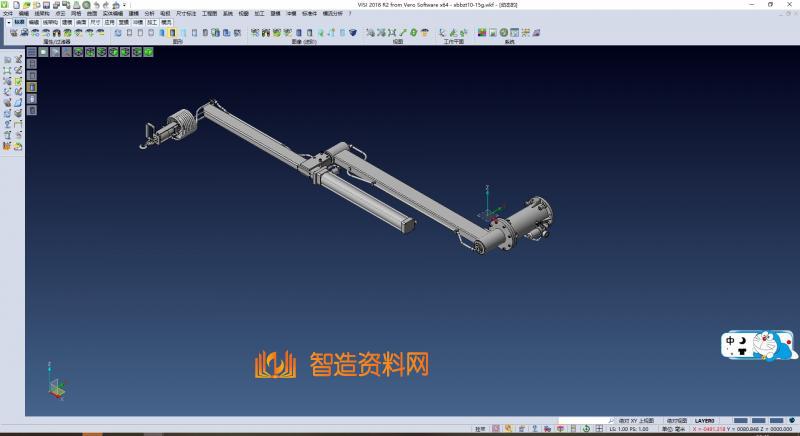Click the blue color swatch in status bar

[741, 421]
